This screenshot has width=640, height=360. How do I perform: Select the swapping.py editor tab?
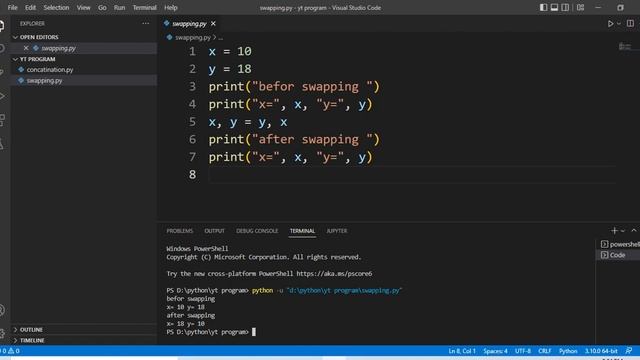pos(189,24)
